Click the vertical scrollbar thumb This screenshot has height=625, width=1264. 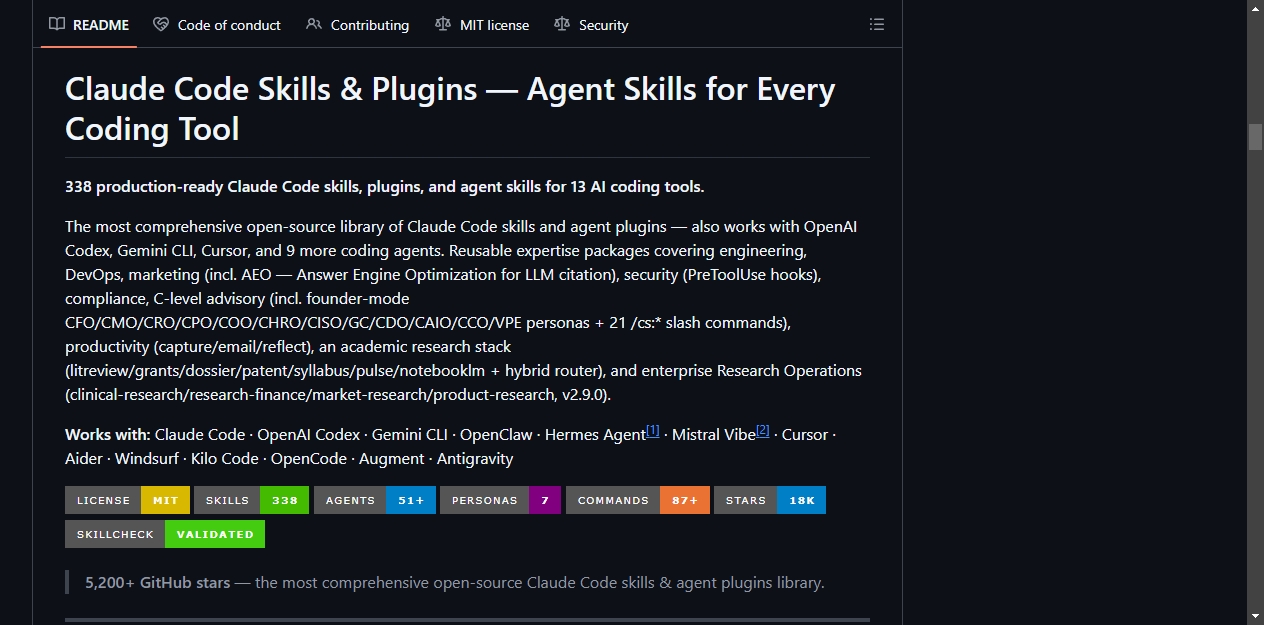[x=1255, y=137]
